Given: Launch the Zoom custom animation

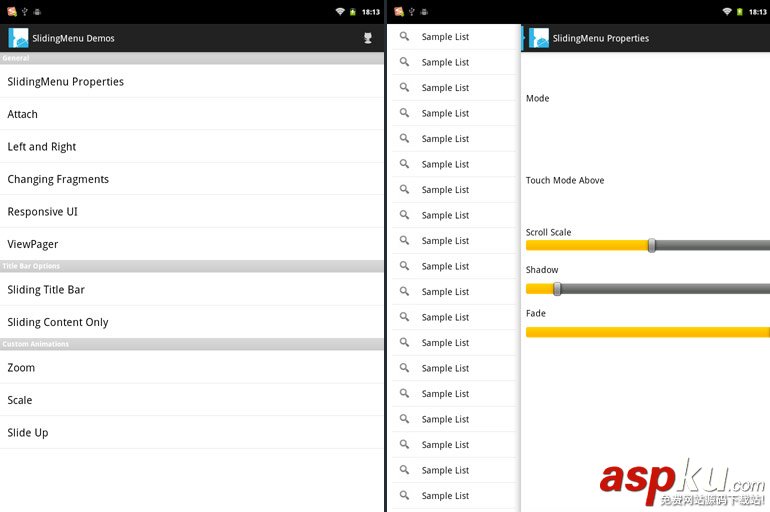Looking at the screenshot, I should 21,367.
